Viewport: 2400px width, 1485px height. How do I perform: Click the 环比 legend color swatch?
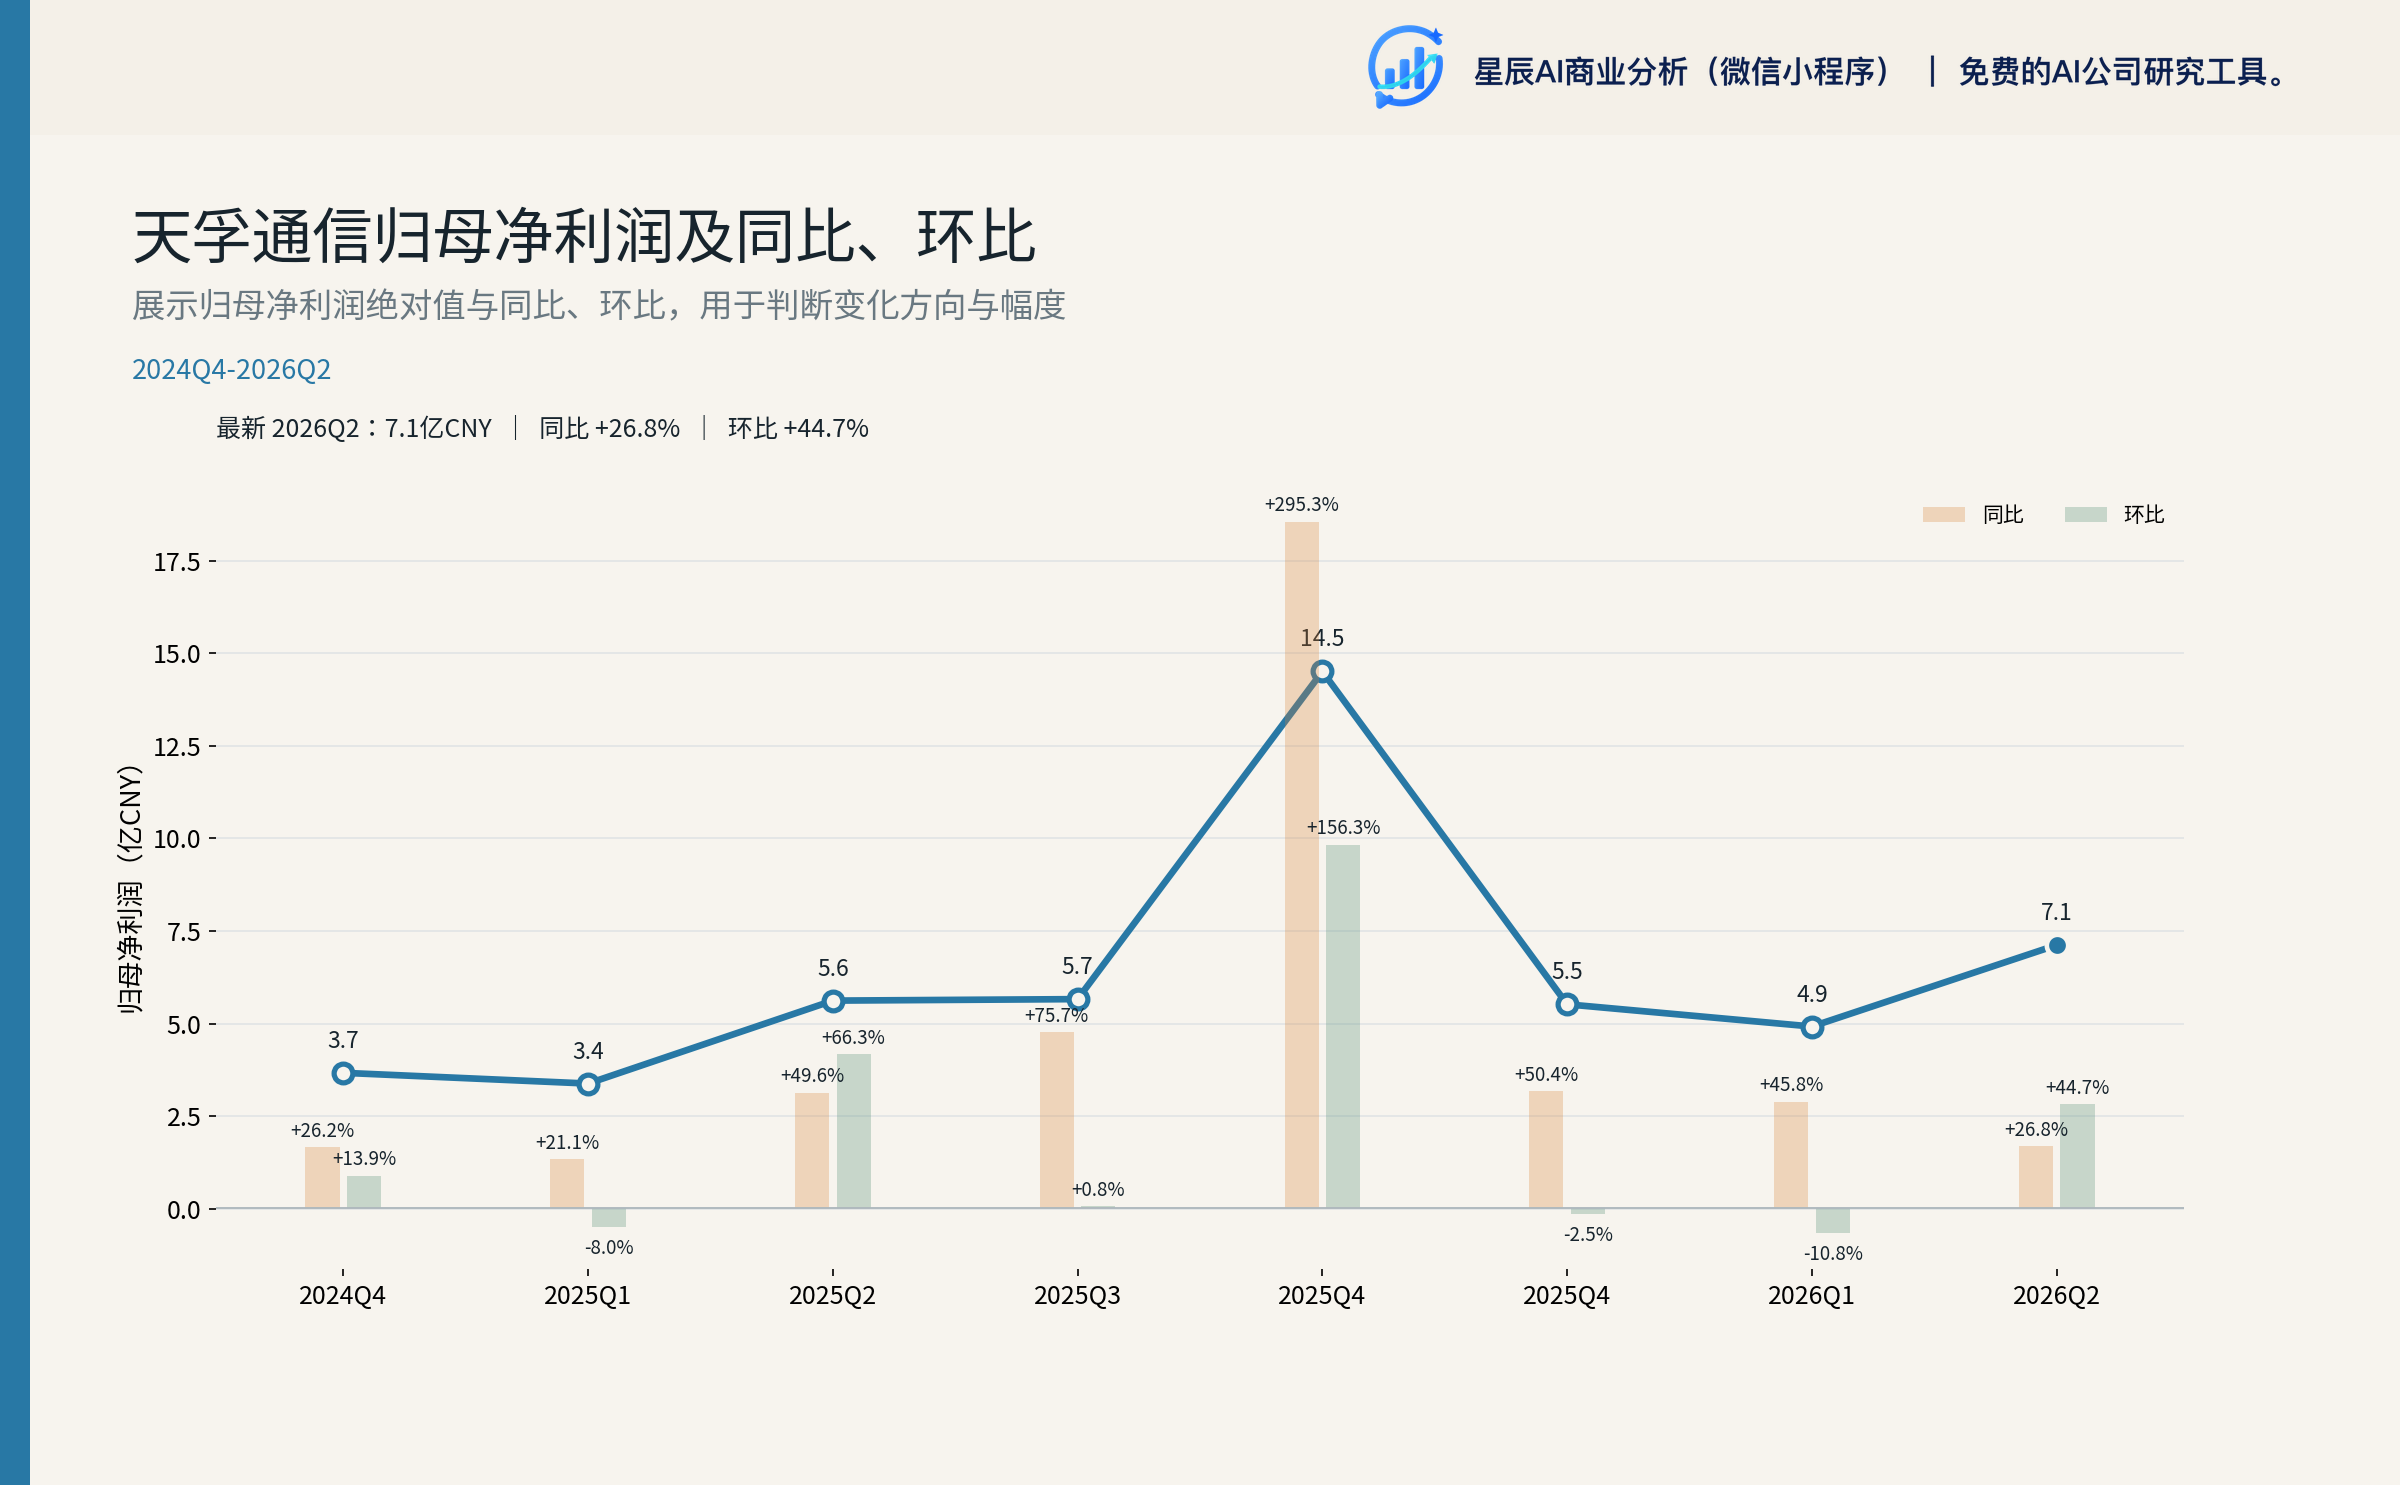click(x=2085, y=514)
